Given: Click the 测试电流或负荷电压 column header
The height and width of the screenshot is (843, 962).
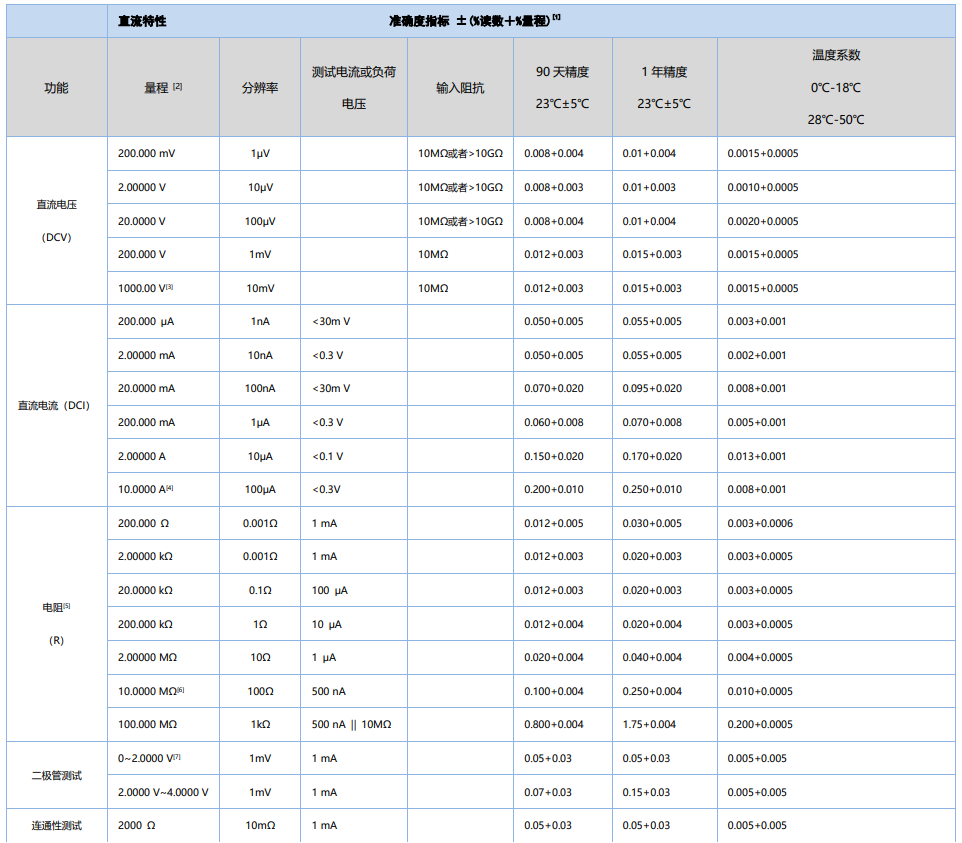Looking at the screenshot, I should tap(353, 88).
